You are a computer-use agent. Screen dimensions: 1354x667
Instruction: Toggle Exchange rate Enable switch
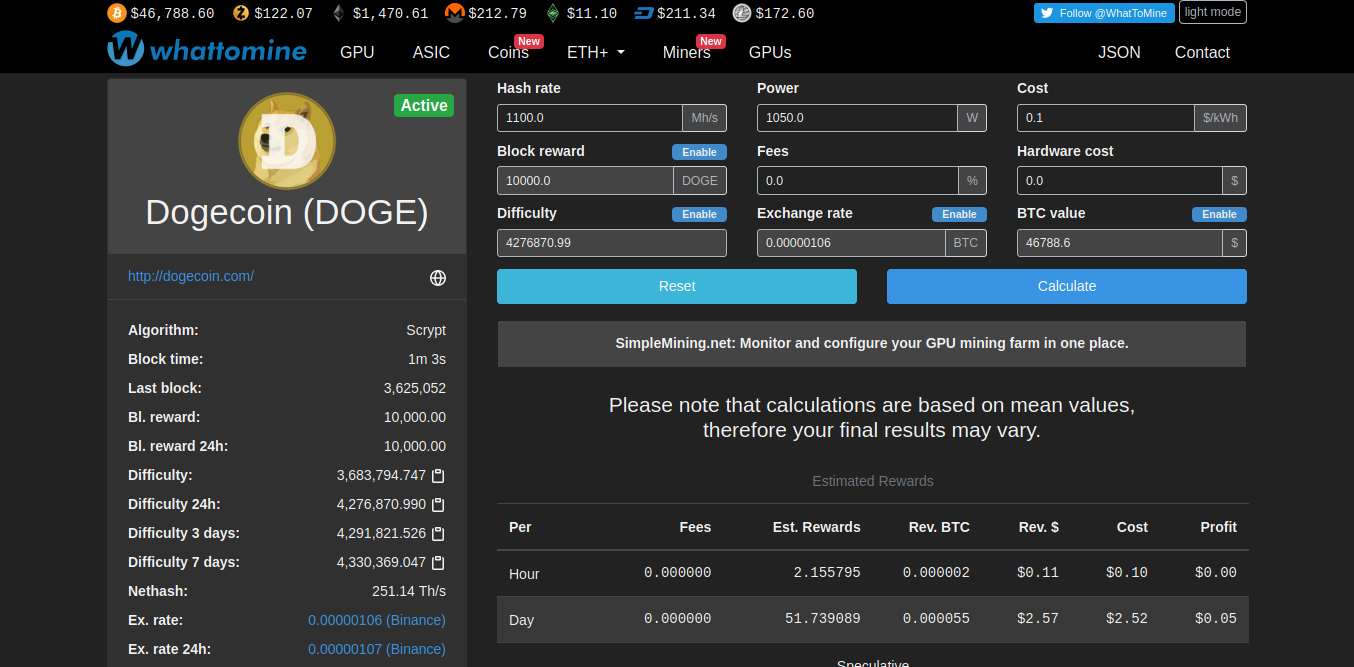click(x=959, y=214)
